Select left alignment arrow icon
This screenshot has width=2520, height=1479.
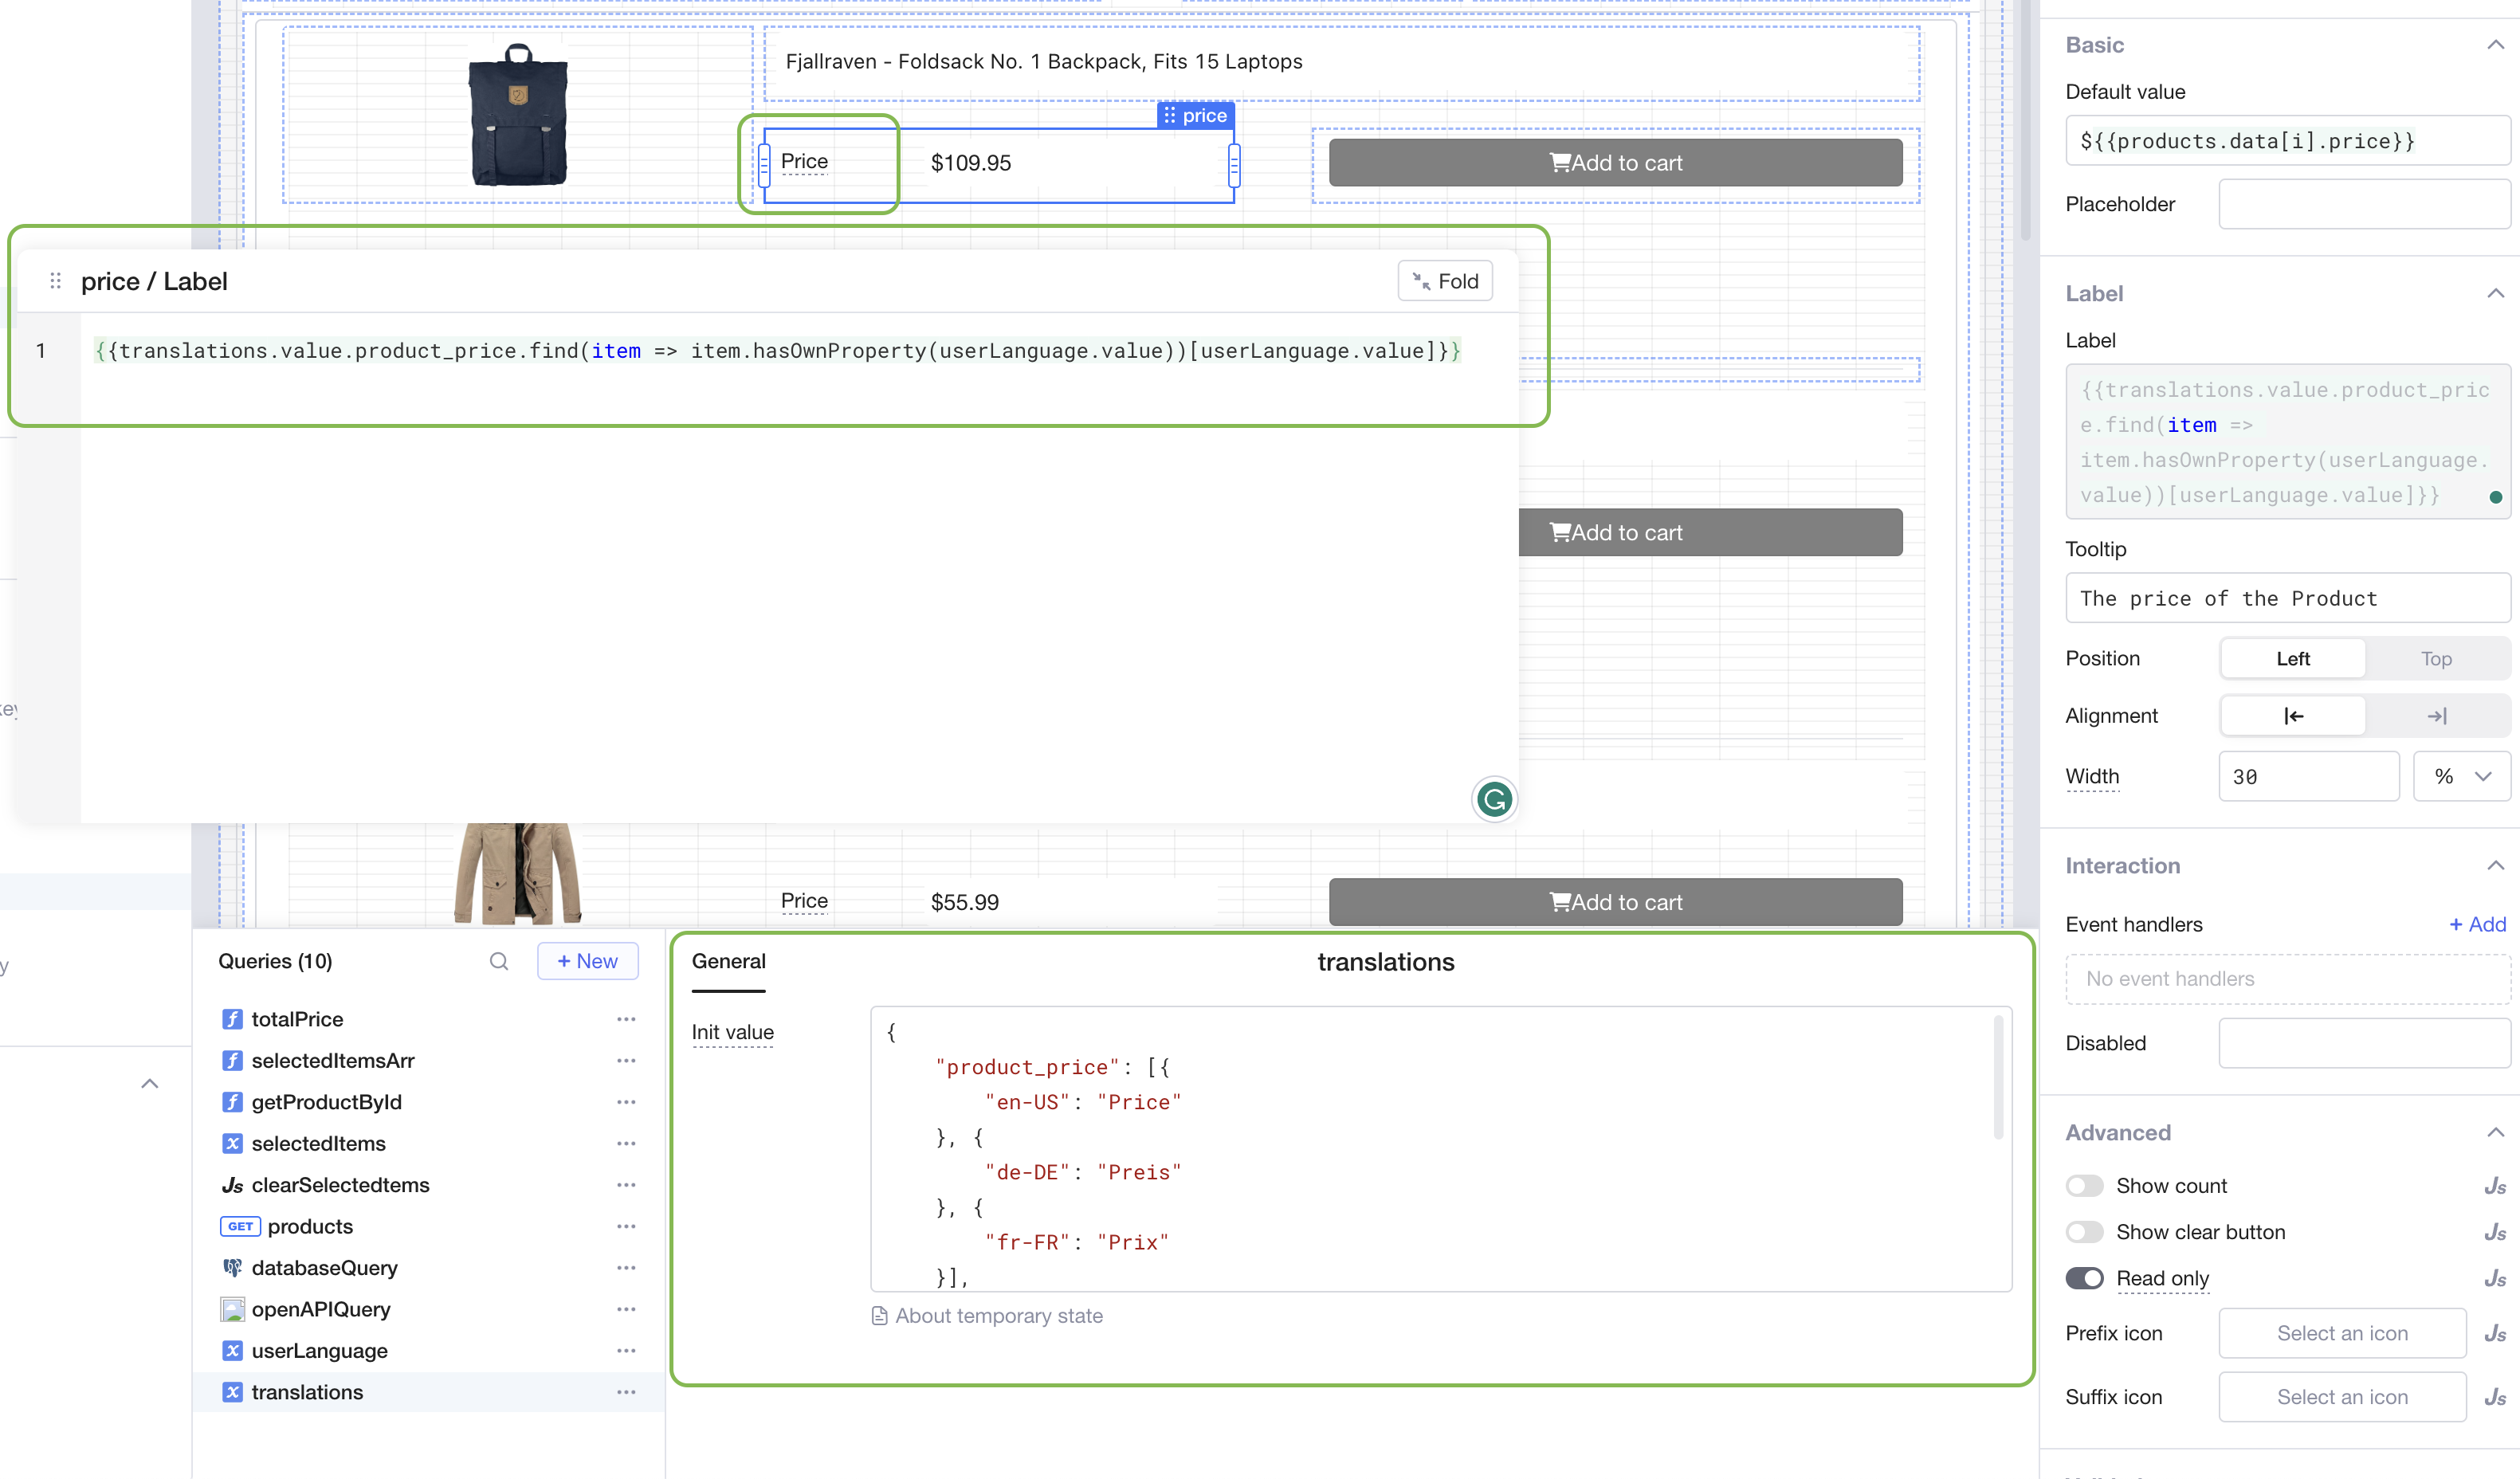tap(2293, 716)
